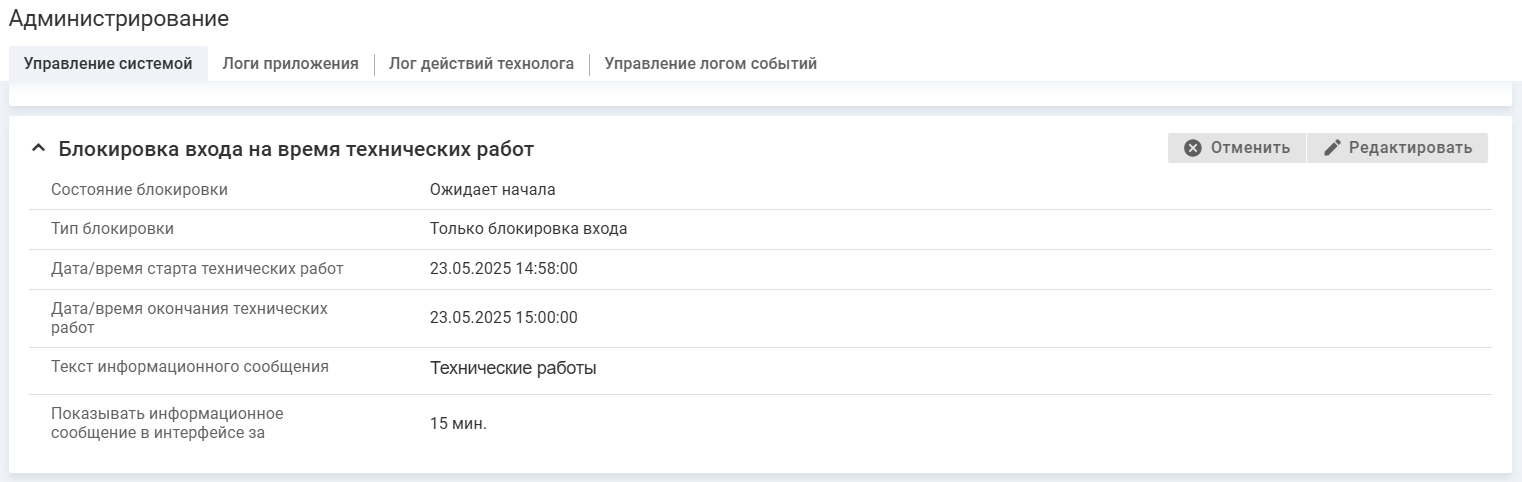Click the Дата/время старта технических работ label
Image resolution: width=1522 pixels, height=482 pixels.
[197, 268]
